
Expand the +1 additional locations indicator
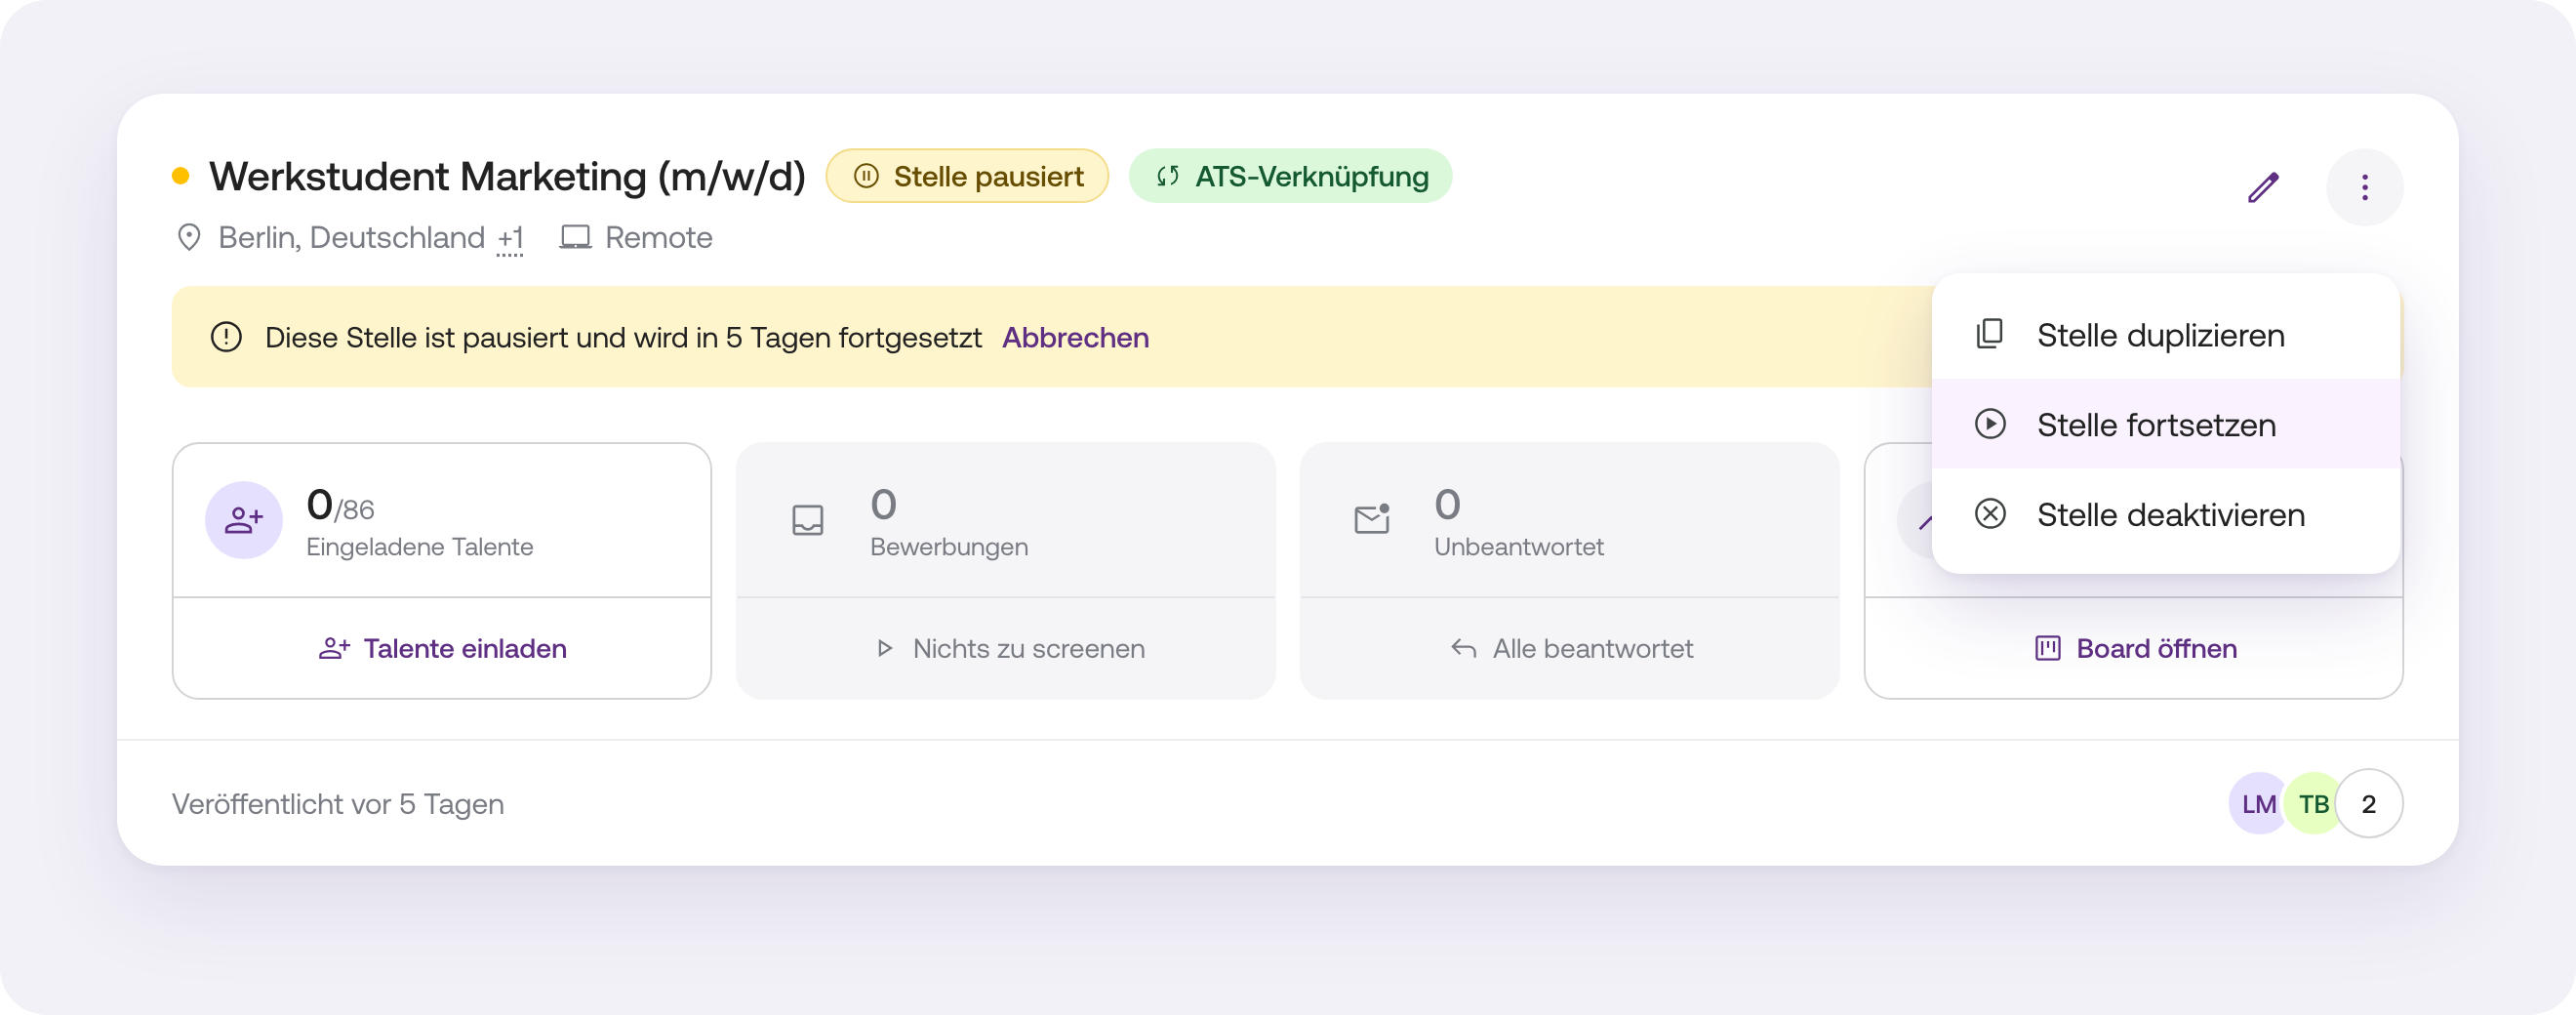point(510,238)
